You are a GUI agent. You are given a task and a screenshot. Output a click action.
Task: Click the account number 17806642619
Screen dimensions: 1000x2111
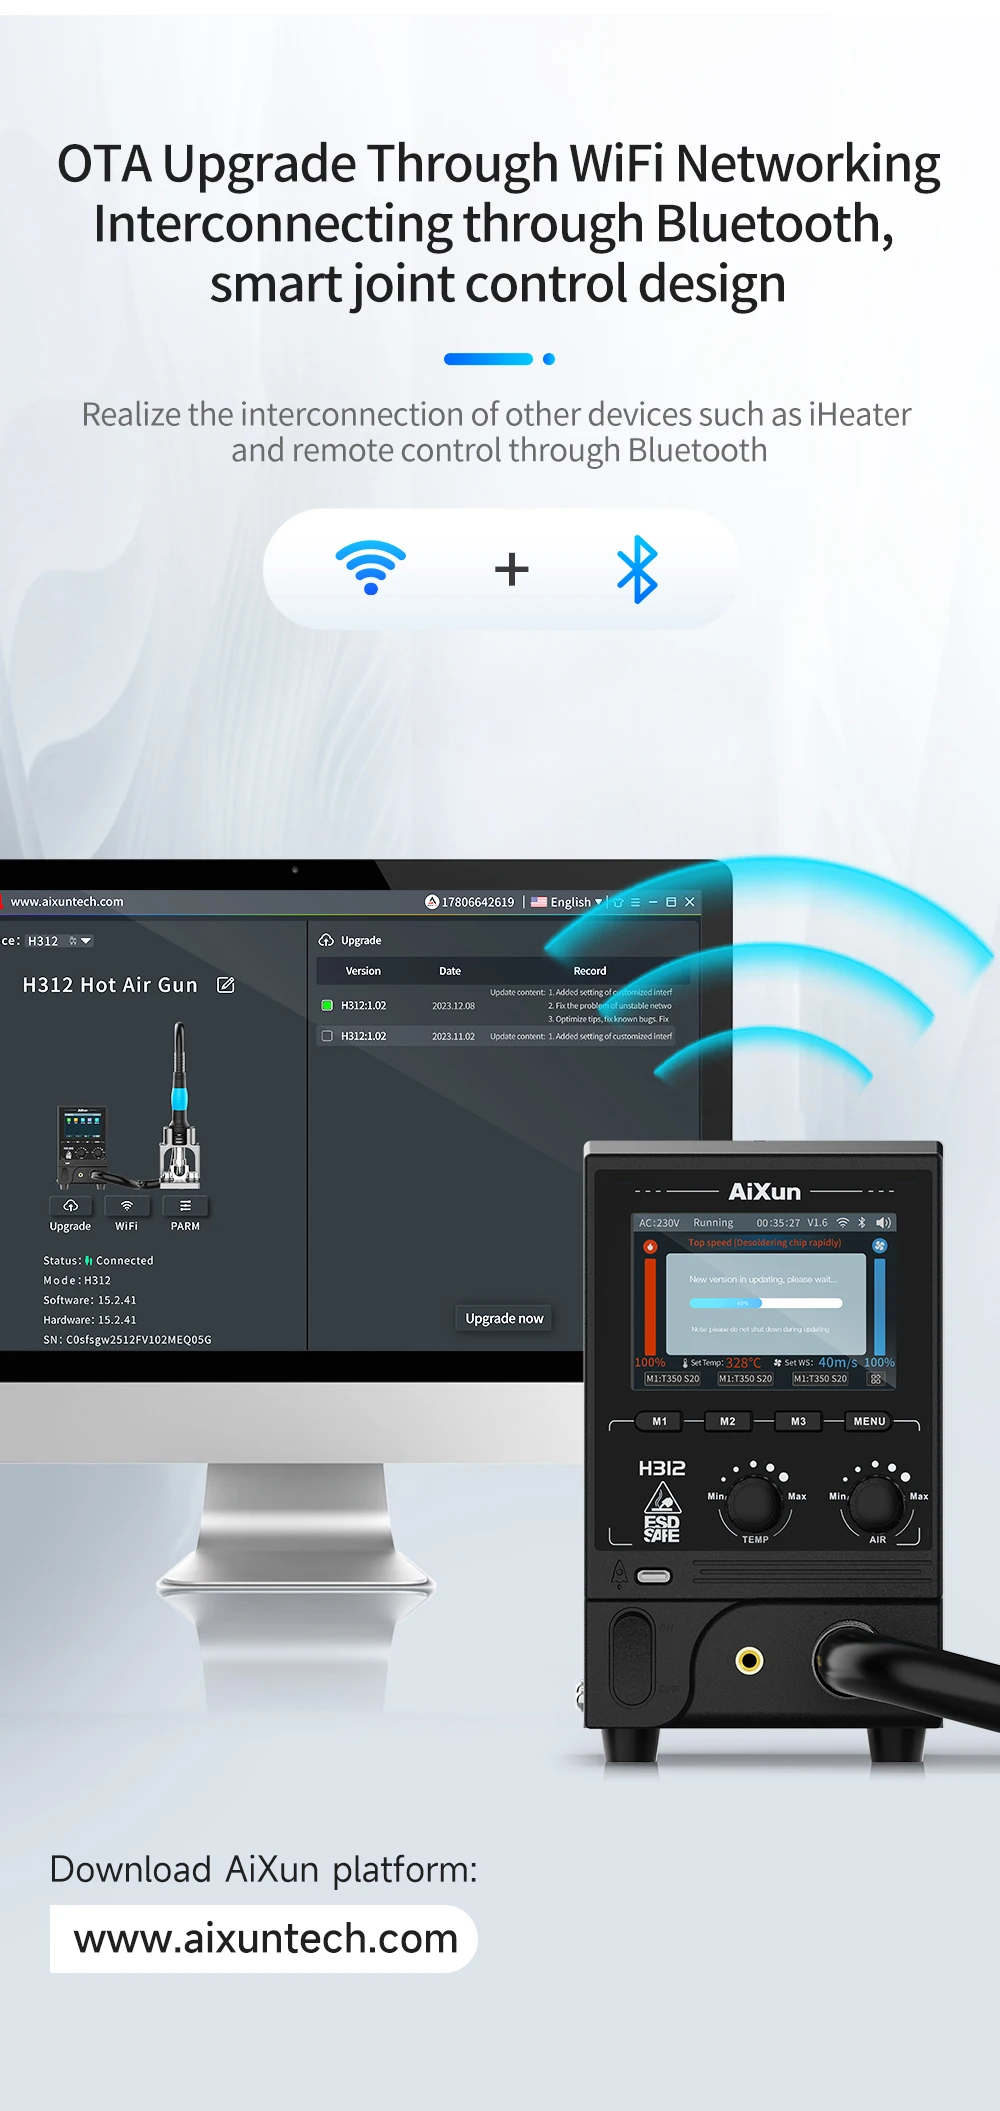tap(478, 902)
